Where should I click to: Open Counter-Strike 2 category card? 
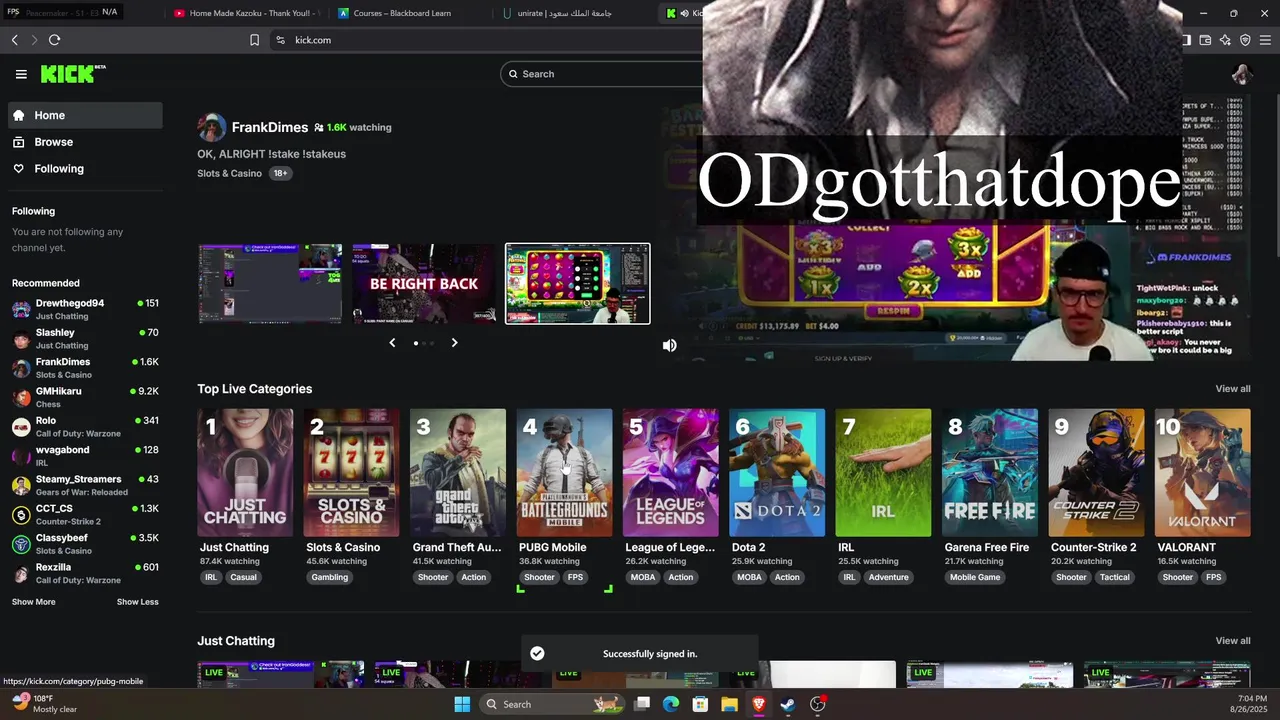(x=1096, y=473)
